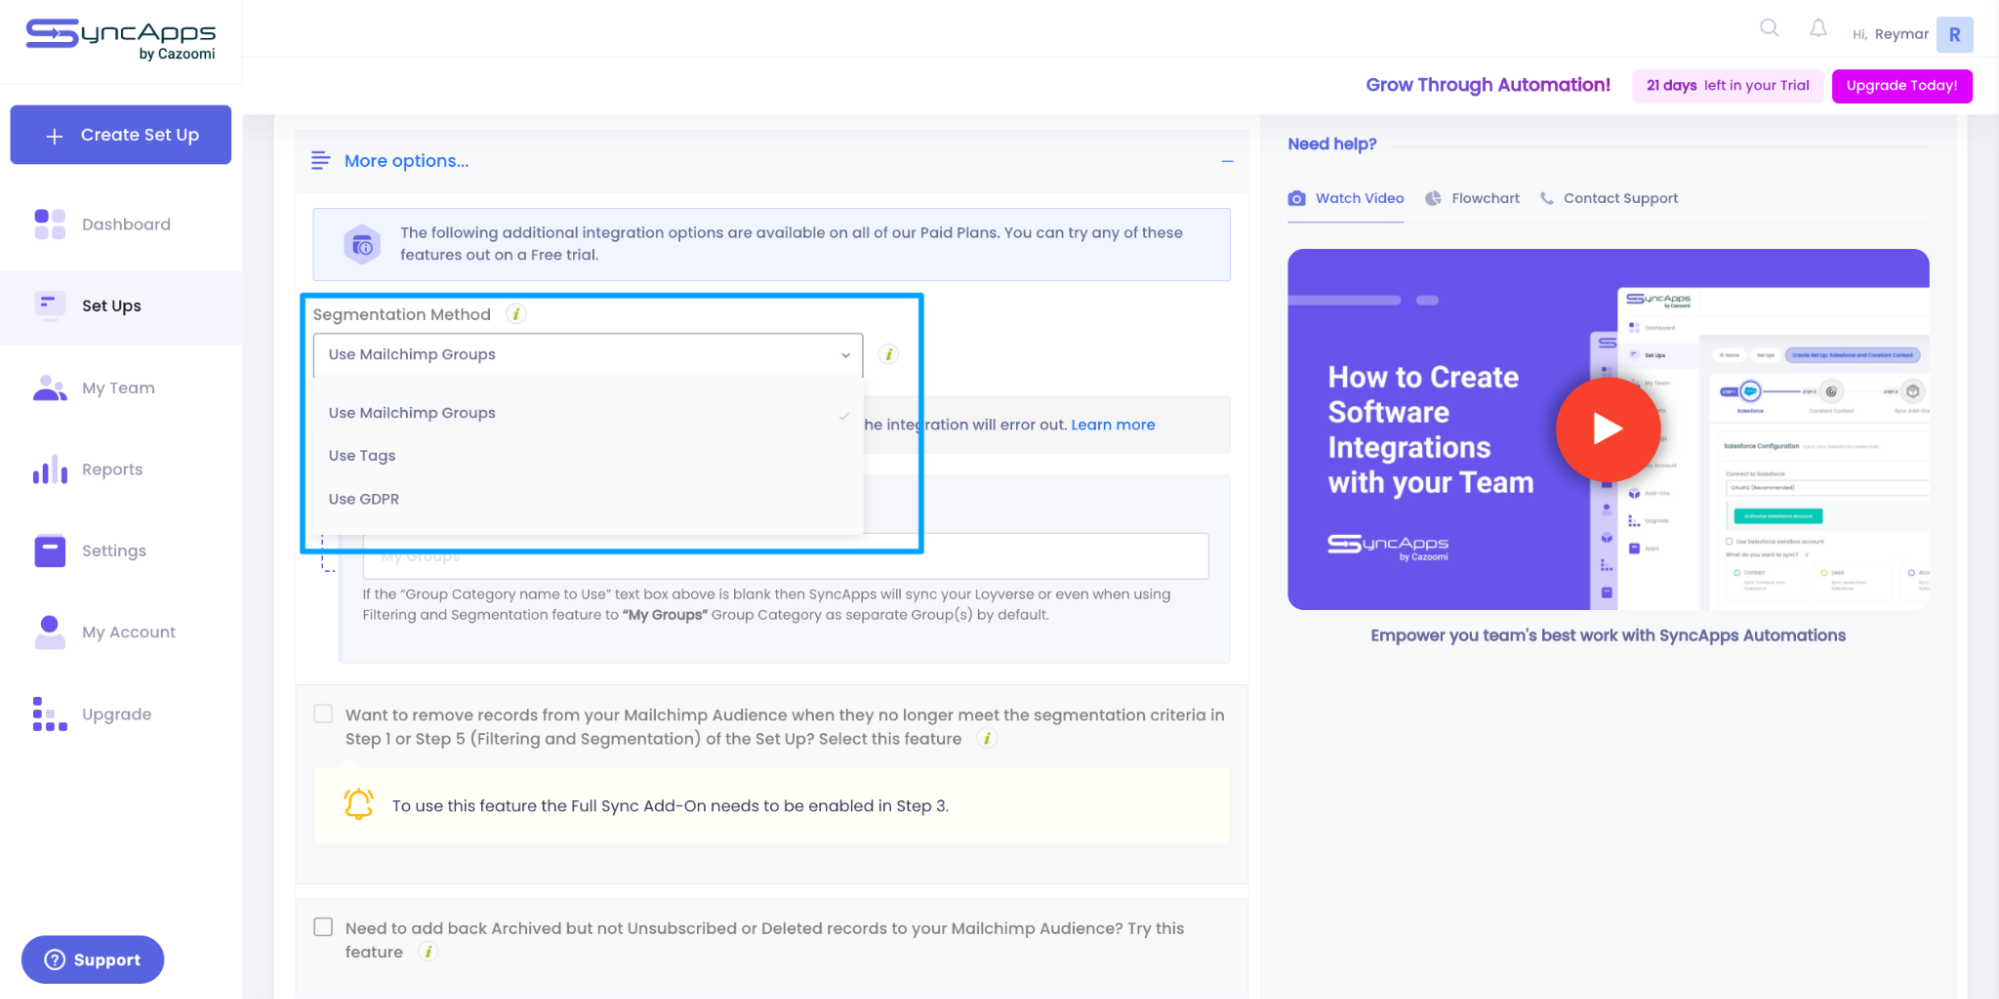Click the 21 days left trial badge
This screenshot has width=1999, height=999.
pos(1728,86)
